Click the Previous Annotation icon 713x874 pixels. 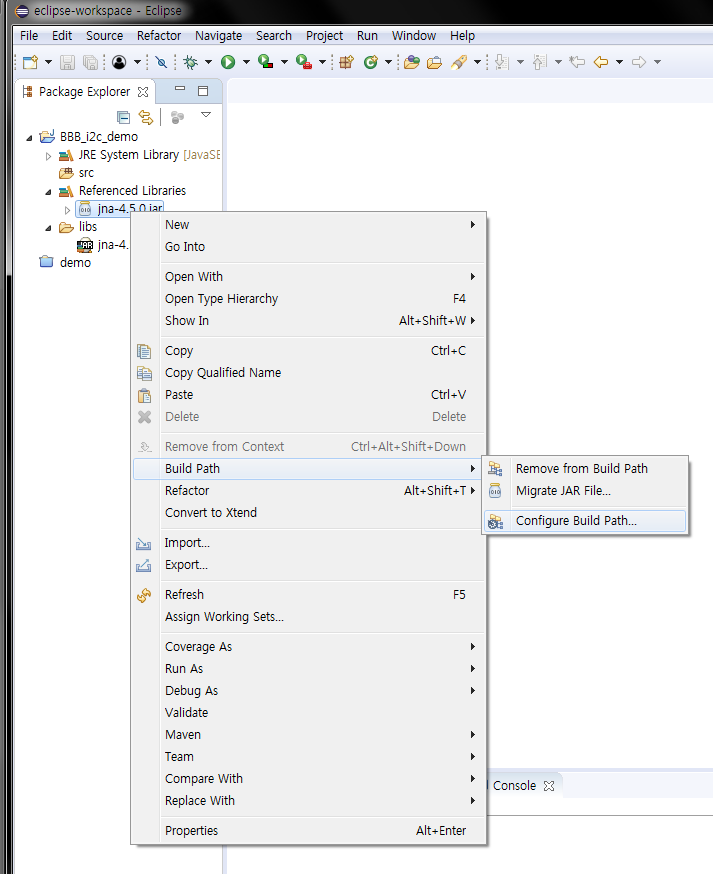(x=540, y=62)
